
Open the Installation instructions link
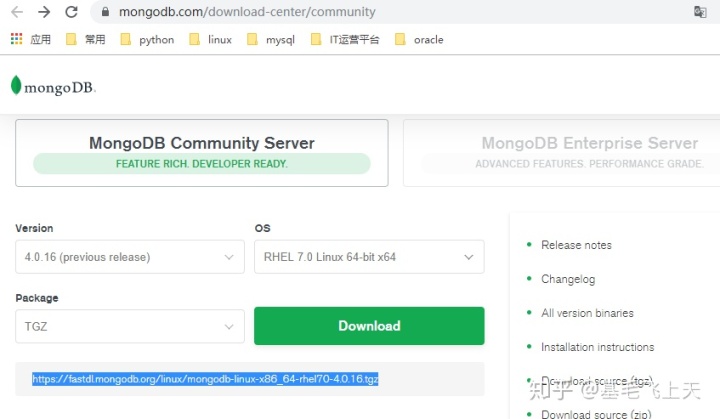pyautogui.click(x=597, y=347)
